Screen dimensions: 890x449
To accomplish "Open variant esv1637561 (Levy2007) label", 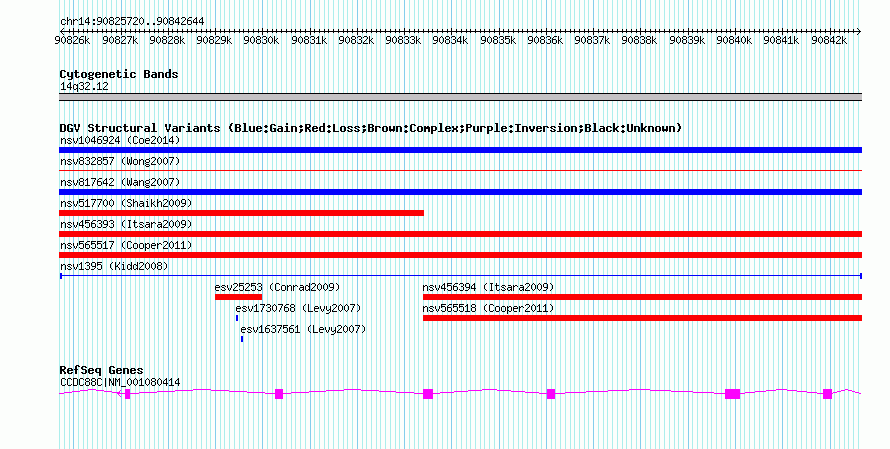I will coord(303,329).
